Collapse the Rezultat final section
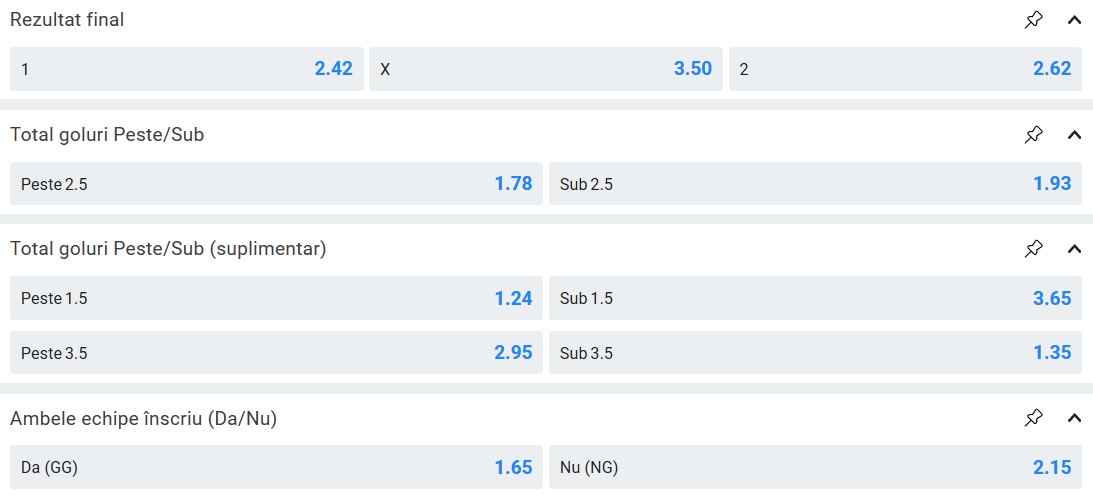Viewport: 1093px width, 495px height. coord(1074,20)
